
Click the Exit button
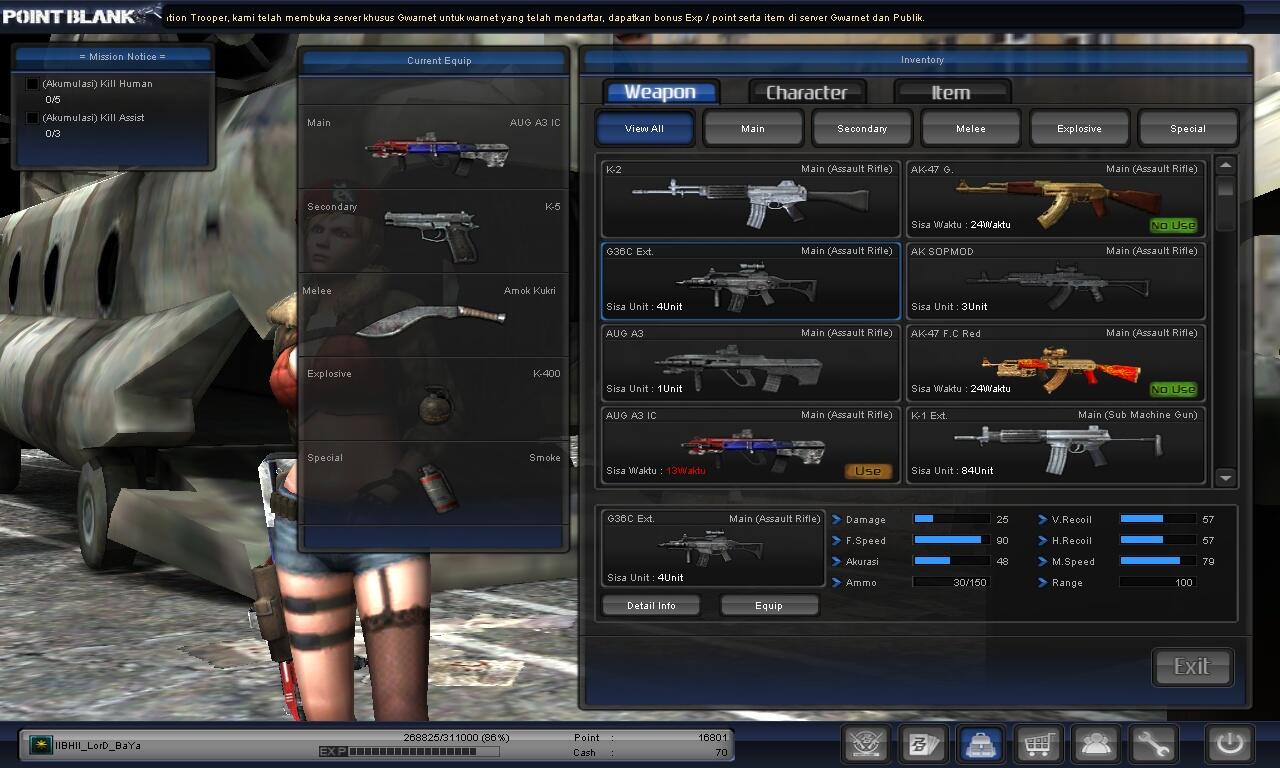click(1192, 667)
